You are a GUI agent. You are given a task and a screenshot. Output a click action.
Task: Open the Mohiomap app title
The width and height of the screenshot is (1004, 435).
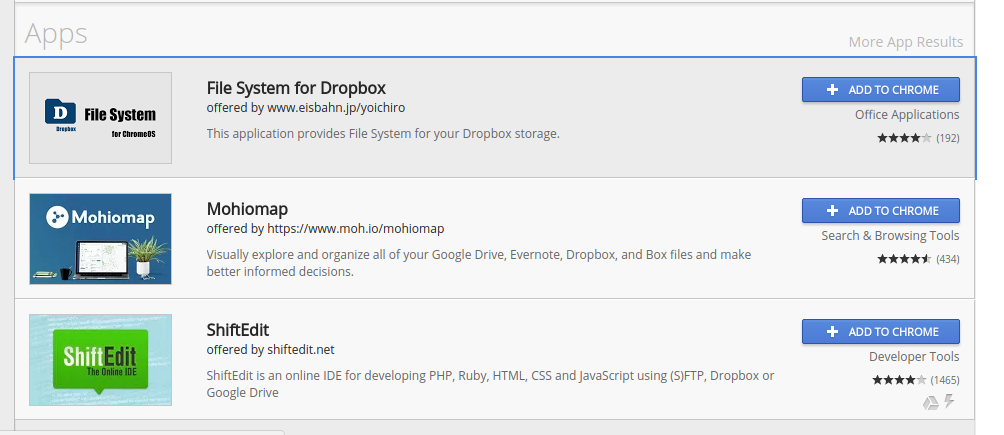tap(247, 209)
